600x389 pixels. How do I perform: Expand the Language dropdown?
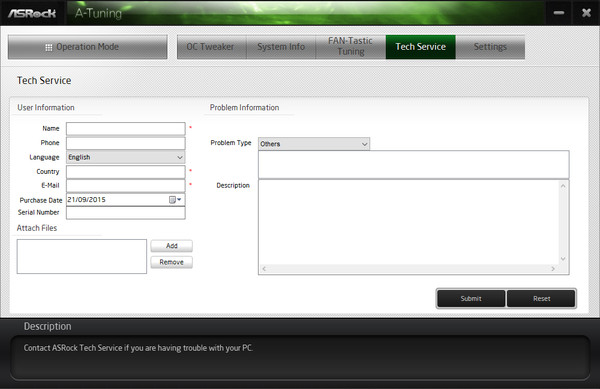[126, 157]
